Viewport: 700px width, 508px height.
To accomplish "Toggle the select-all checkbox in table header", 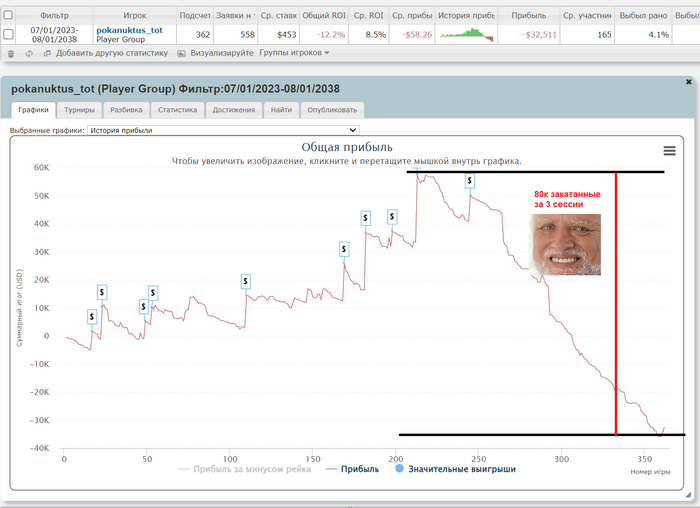I will point(8,15).
